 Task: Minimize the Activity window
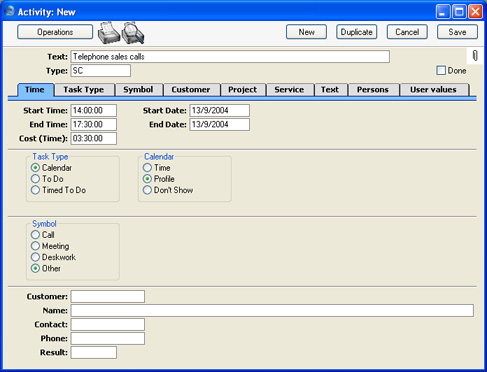(443, 12)
